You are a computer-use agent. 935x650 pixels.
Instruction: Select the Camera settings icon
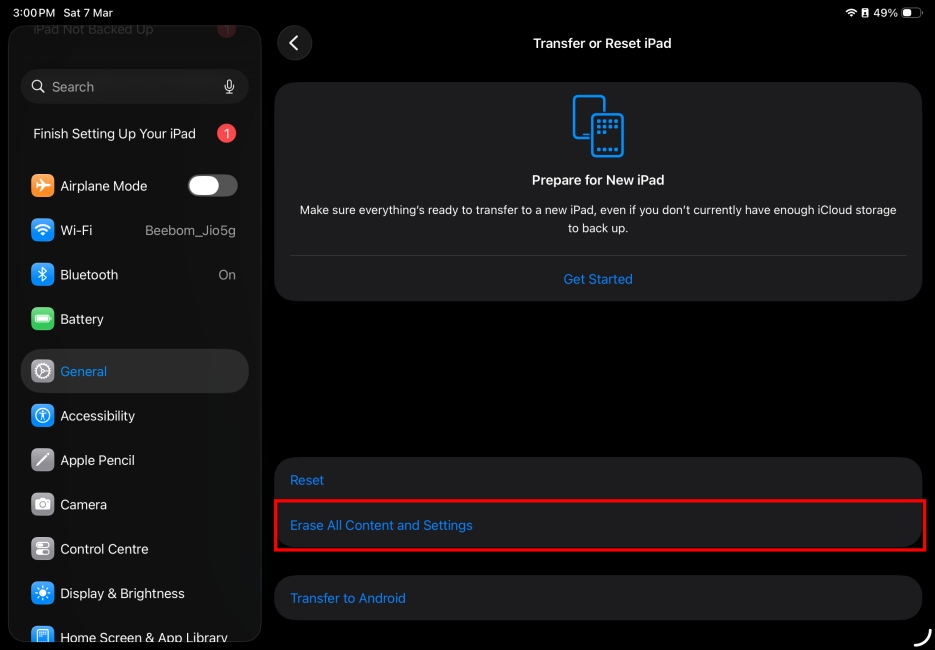pos(41,504)
